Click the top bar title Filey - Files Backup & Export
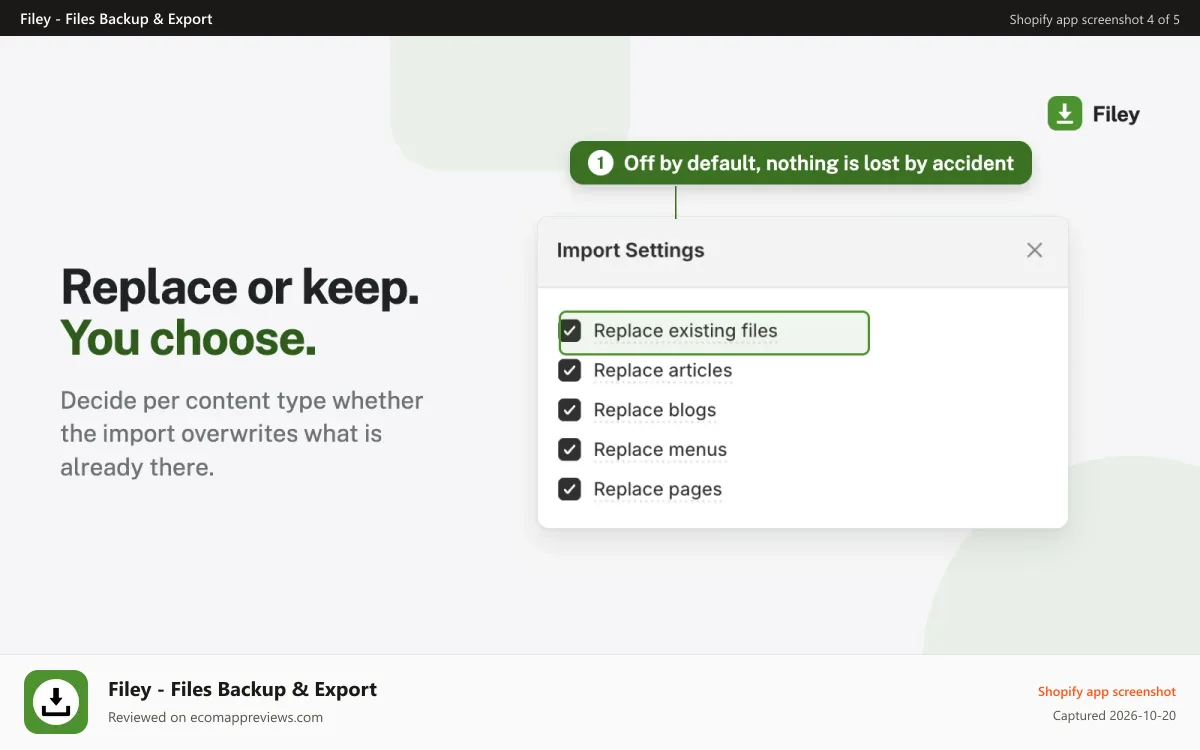Screen dimensions: 1200x750 [x=116, y=19]
